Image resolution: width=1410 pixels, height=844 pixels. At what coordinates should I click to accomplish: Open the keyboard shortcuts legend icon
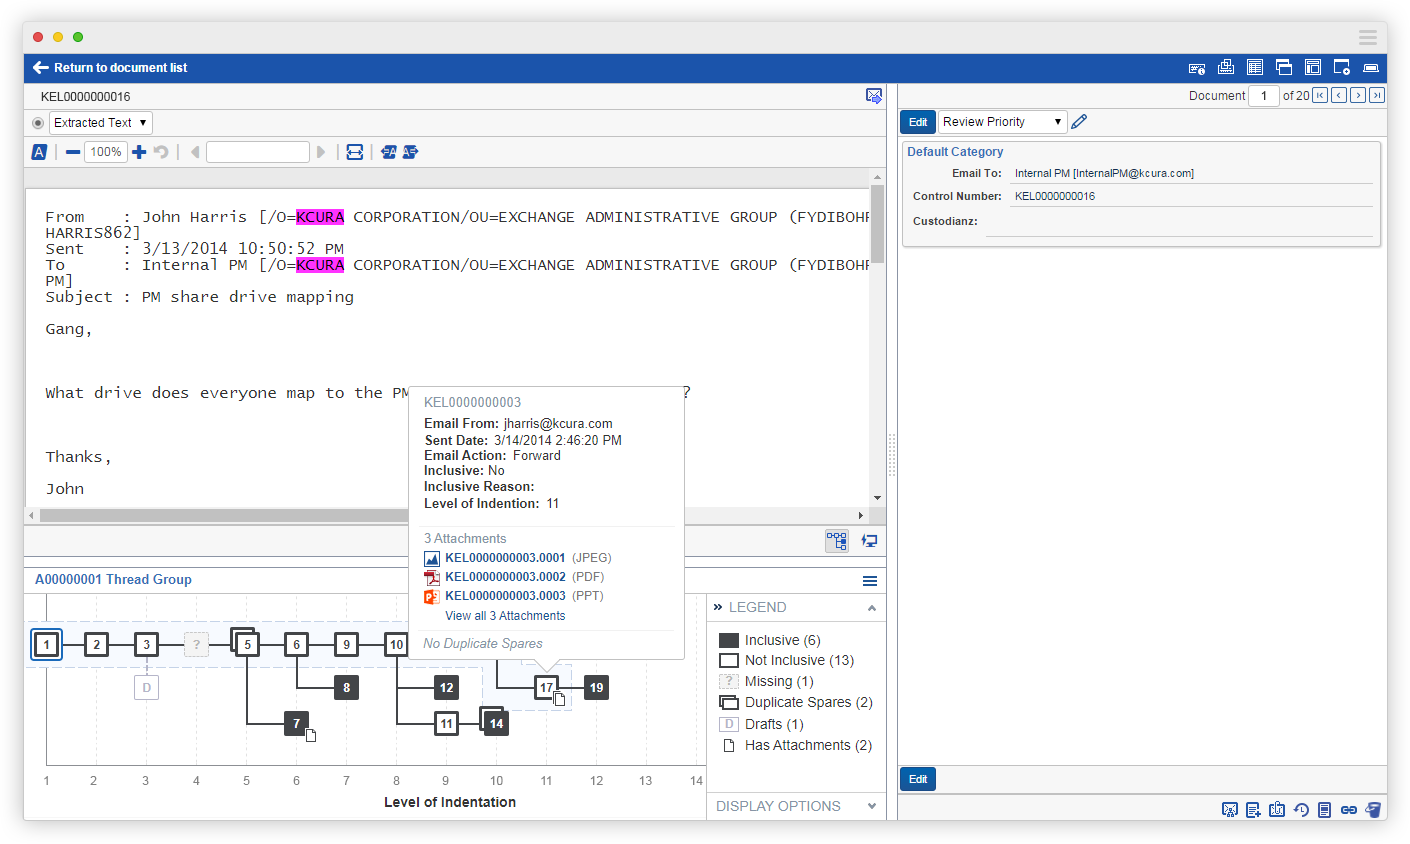tap(1197, 68)
